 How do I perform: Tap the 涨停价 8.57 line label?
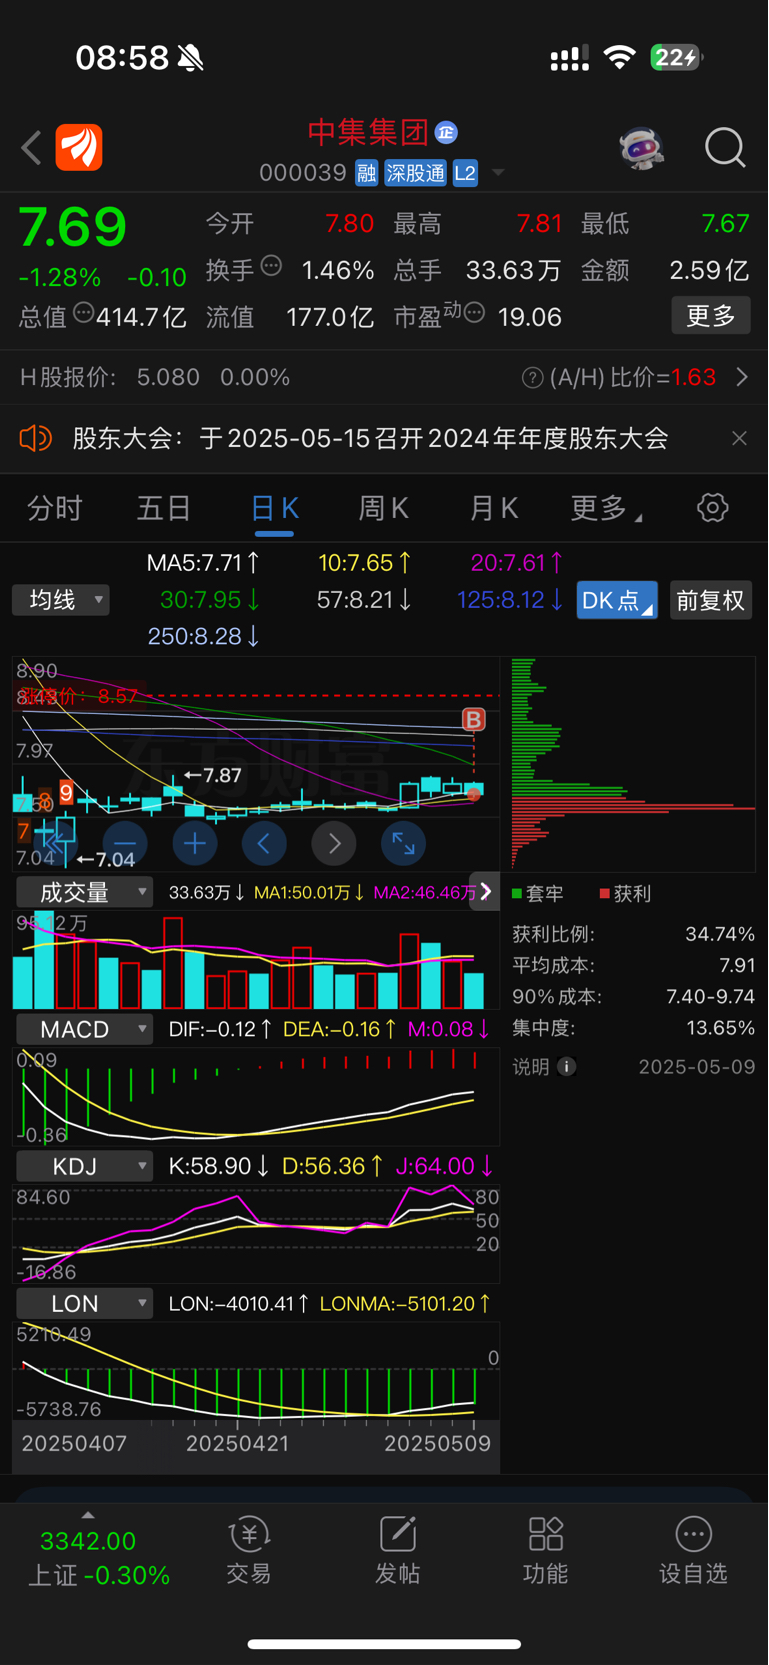tap(78, 695)
